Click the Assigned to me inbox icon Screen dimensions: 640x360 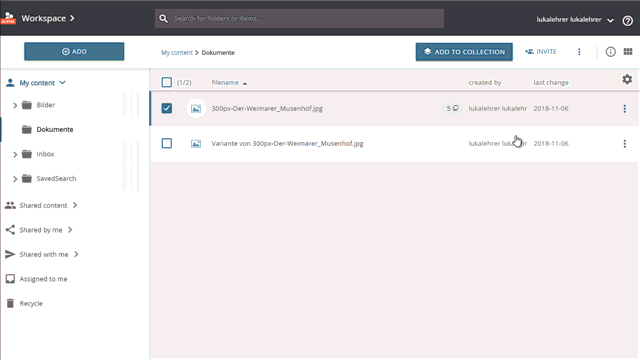point(10,279)
